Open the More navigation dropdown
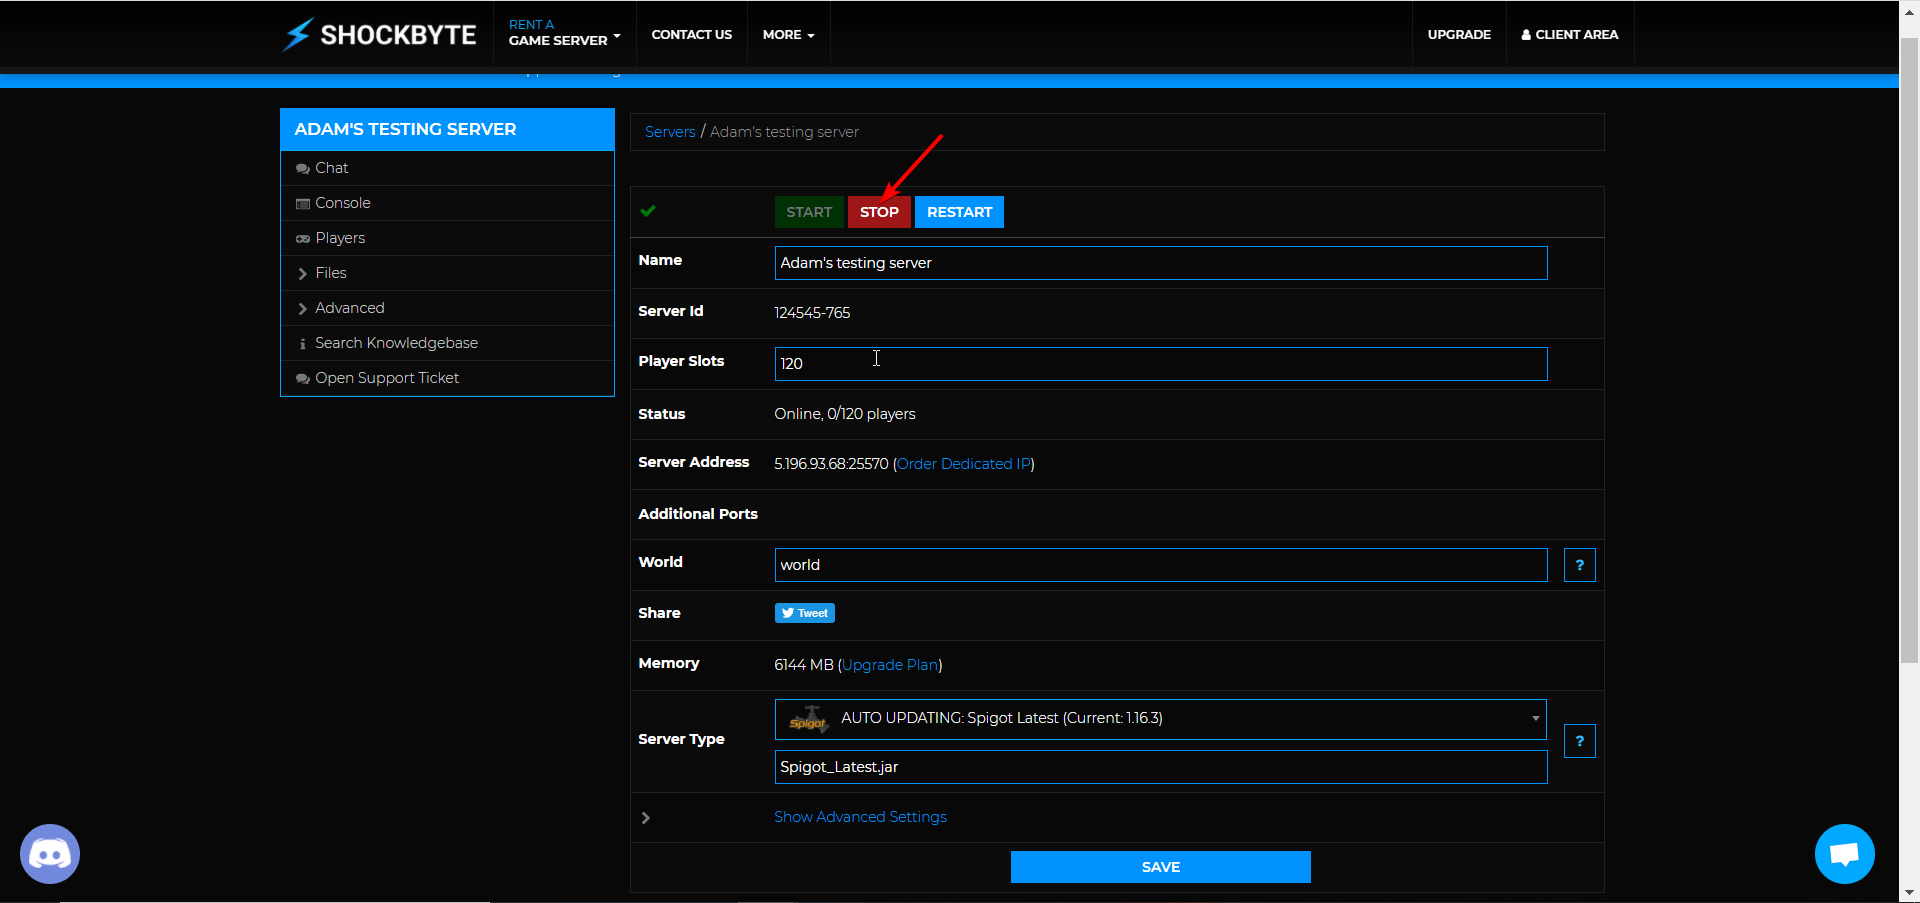Screen dimensions: 1920x903 click(788, 35)
